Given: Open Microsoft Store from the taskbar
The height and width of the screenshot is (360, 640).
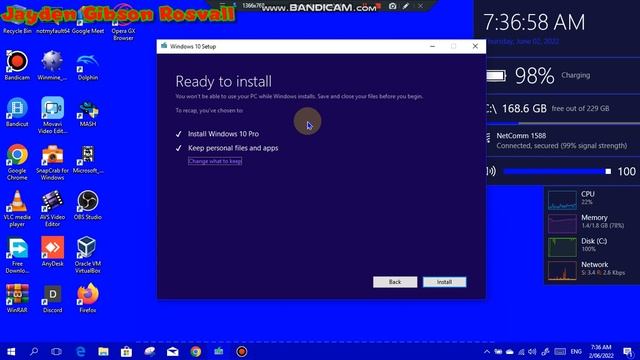Looking at the screenshot, I should coord(126,351).
